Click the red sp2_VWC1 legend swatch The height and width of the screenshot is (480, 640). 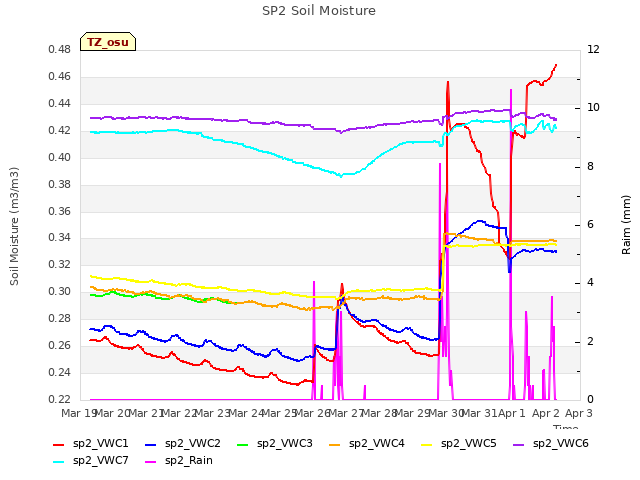[59, 444]
